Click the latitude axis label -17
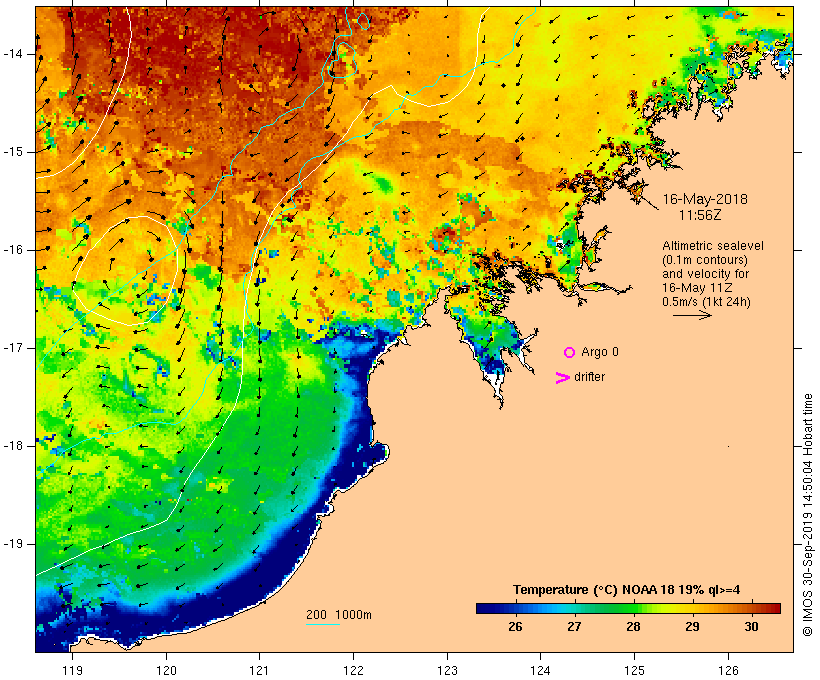 click(13, 348)
